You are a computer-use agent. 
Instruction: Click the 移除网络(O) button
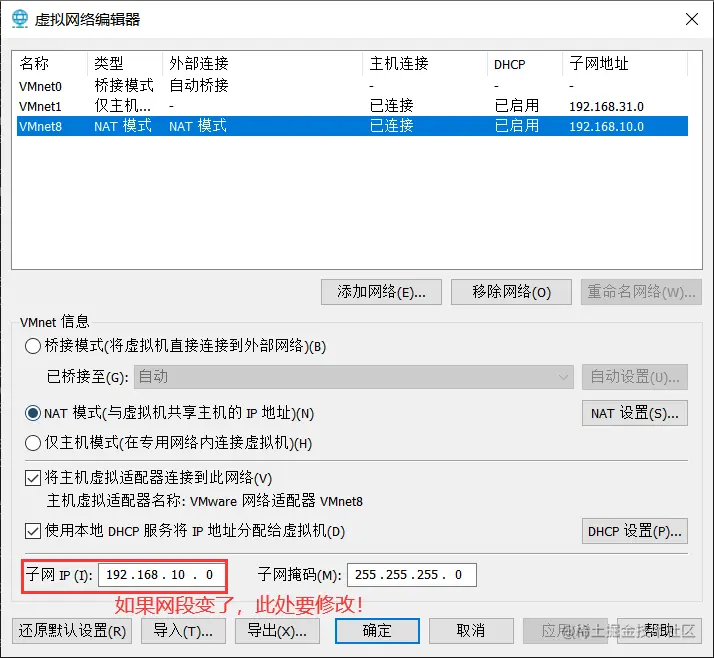pos(511,292)
